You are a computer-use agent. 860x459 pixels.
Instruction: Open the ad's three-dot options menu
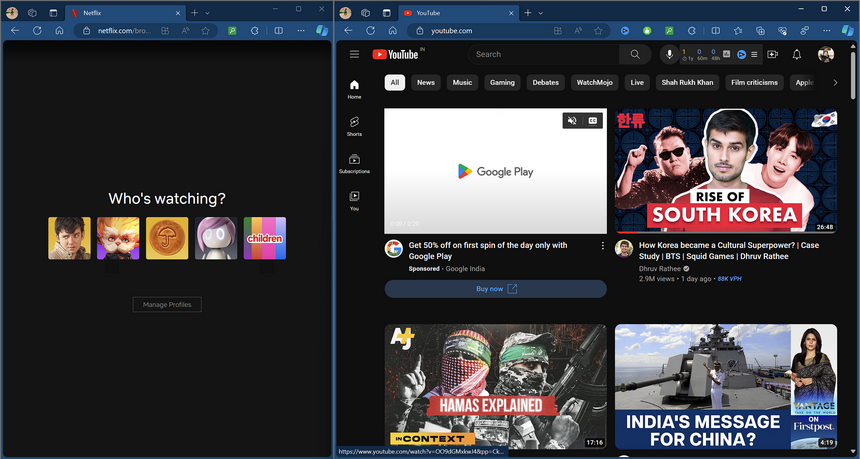pos(602,245)
